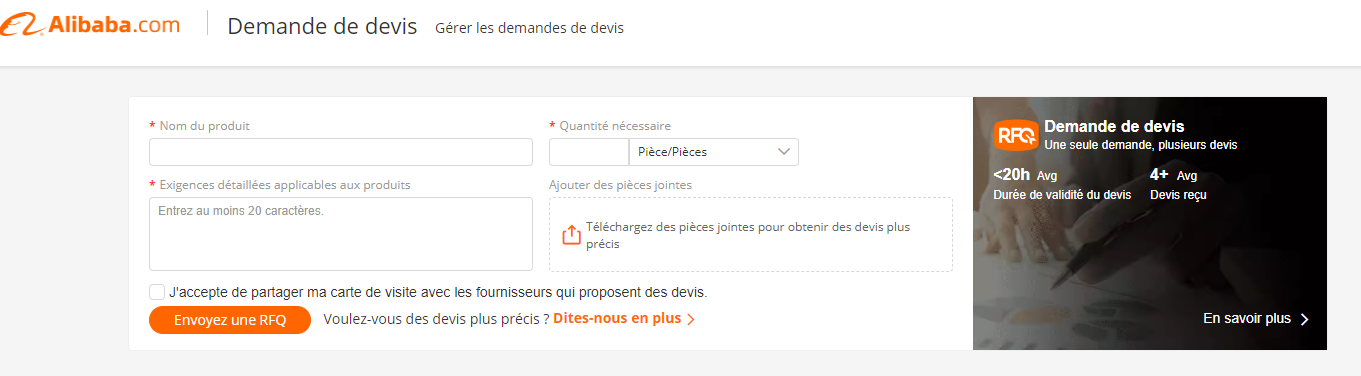Click the Envoyez une RFQ button
The height and width of the screenshot is (376, 1361).
(230, 320)
